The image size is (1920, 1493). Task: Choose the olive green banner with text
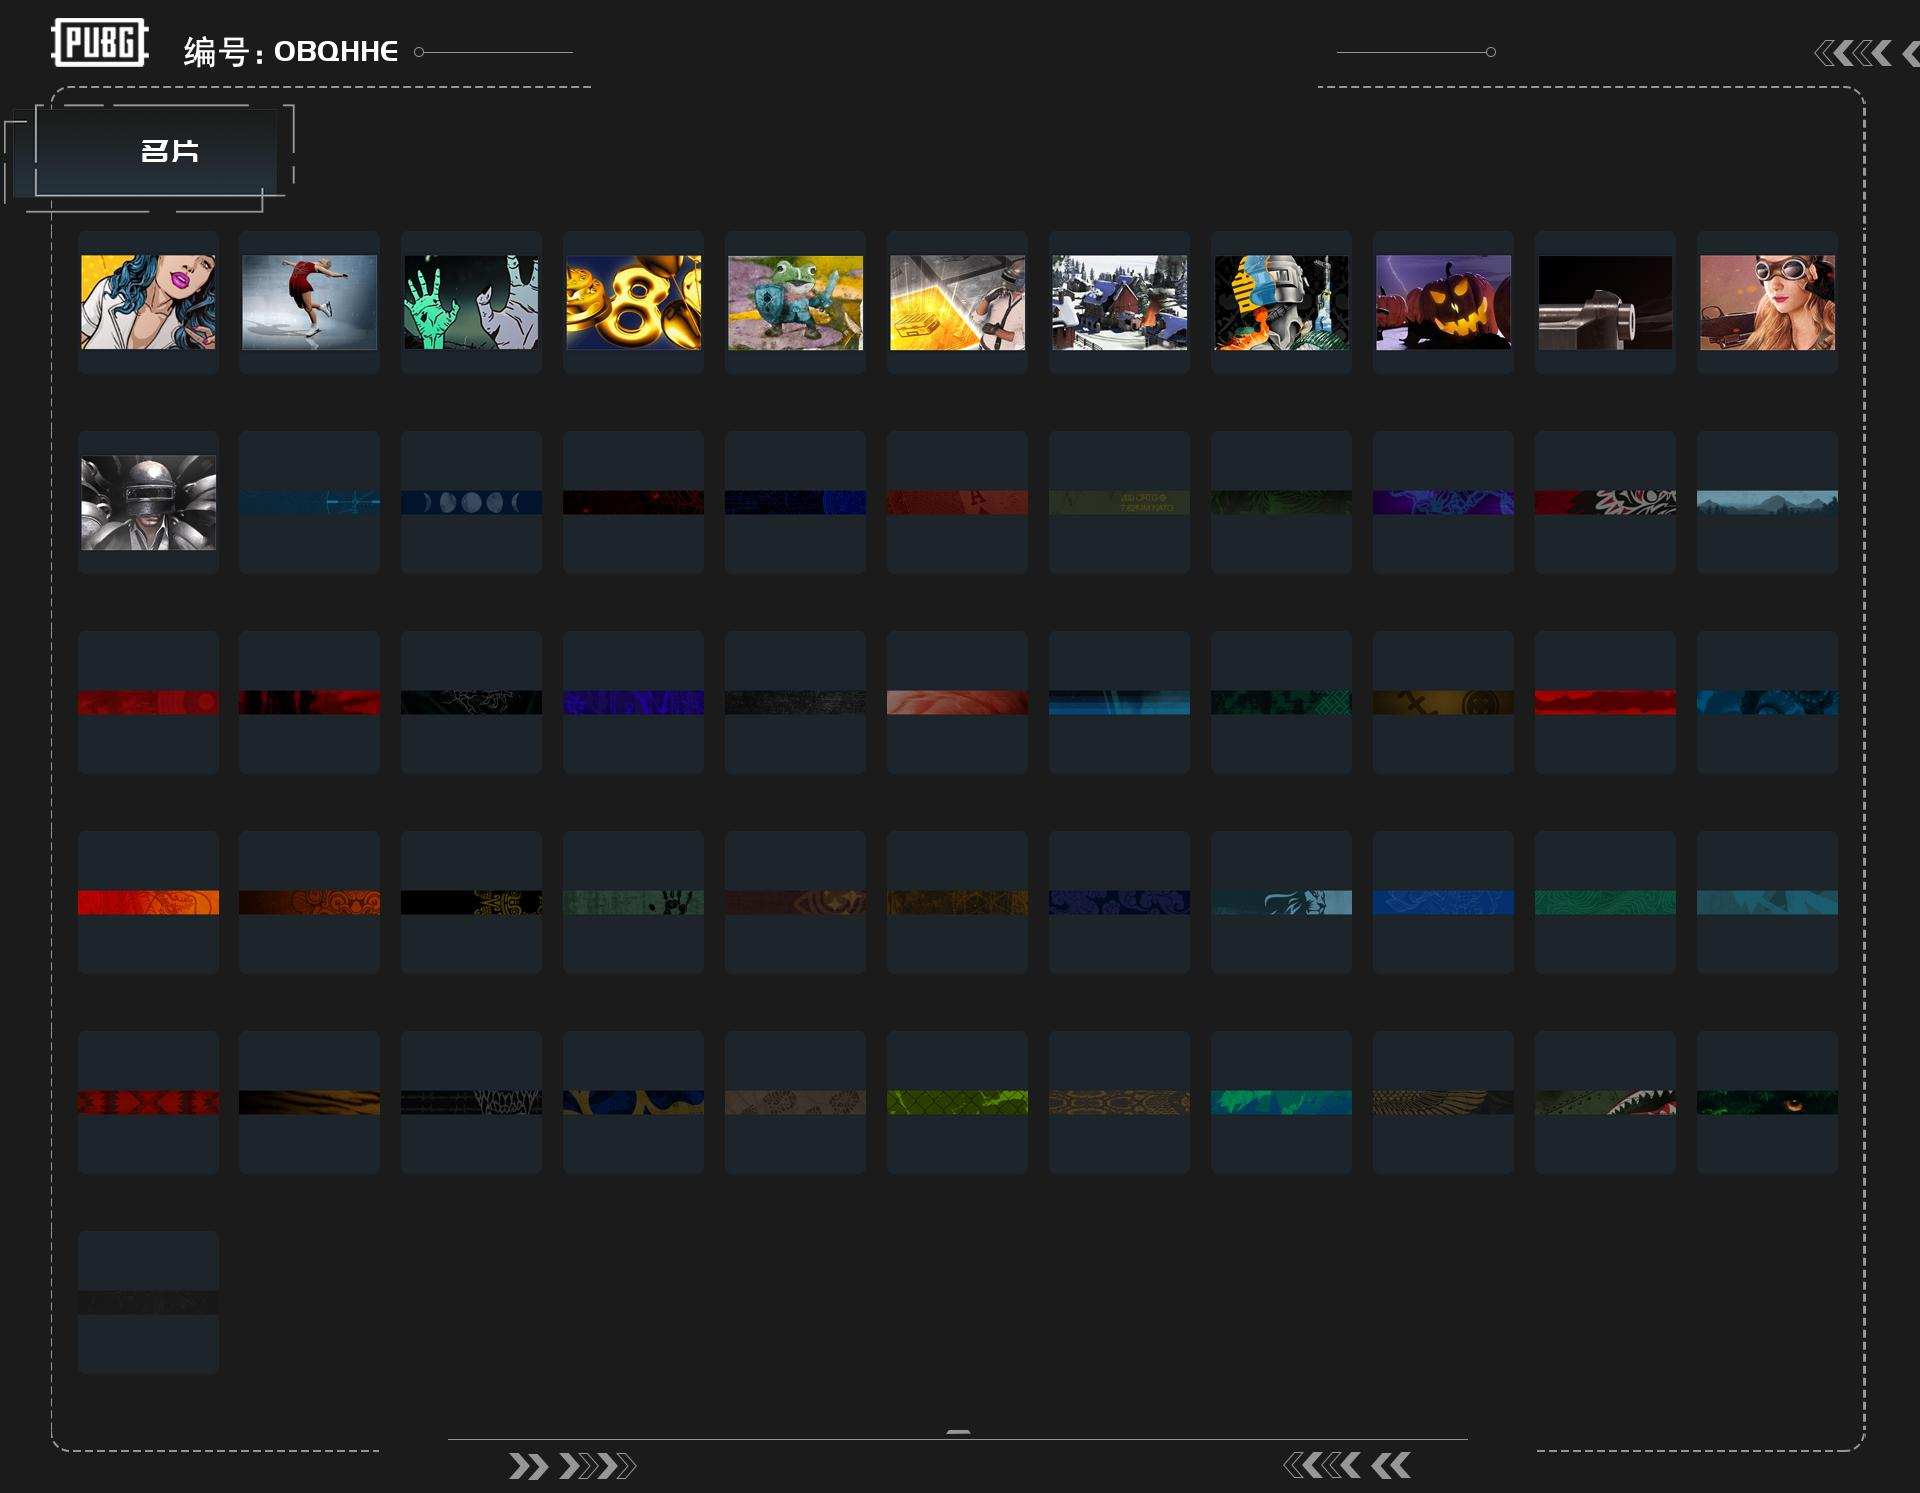1119,502
